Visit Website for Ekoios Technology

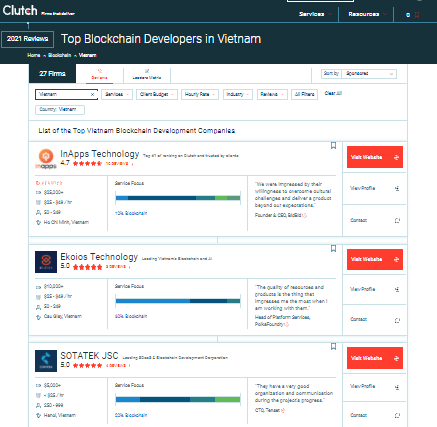375,259
